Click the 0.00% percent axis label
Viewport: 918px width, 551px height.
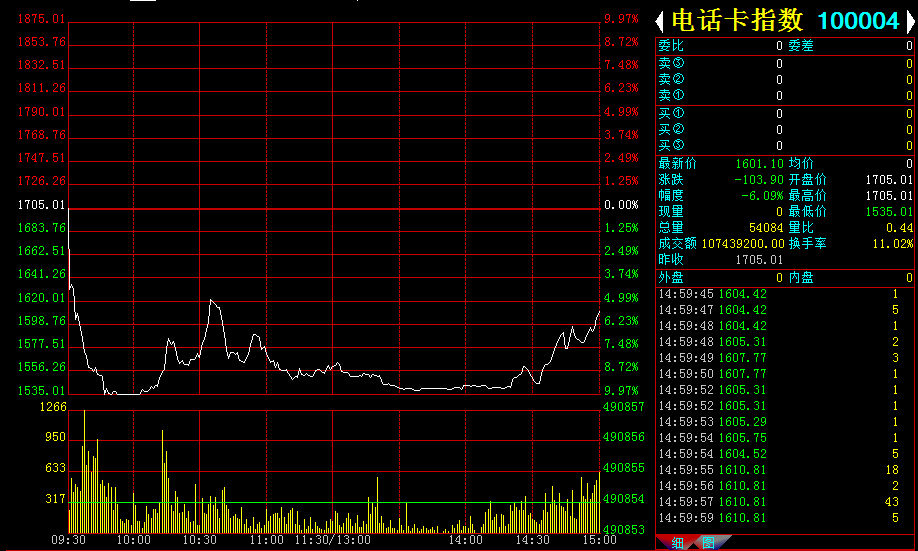click(621, 205)
